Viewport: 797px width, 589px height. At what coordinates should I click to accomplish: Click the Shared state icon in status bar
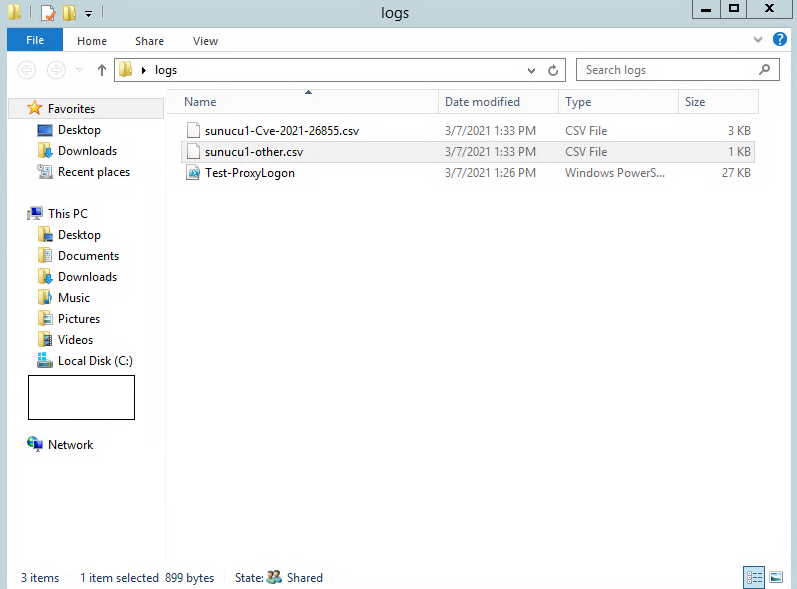pyautogui.click(x=274, y=577)
